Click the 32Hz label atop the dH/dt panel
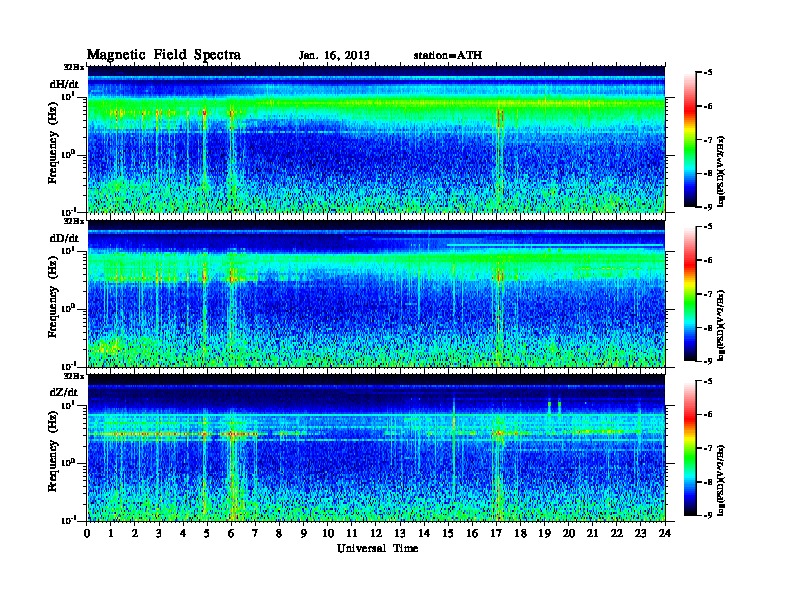792x612 pixels. (x=73, y=67)
